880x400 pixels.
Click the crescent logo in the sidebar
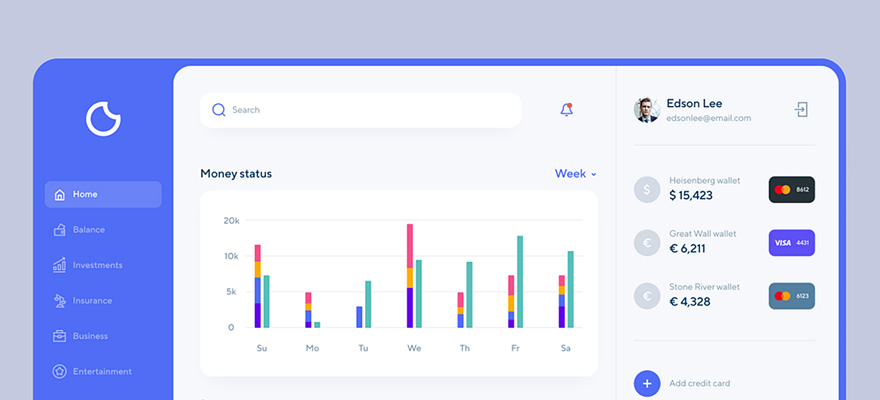click(x=103, y=118)
